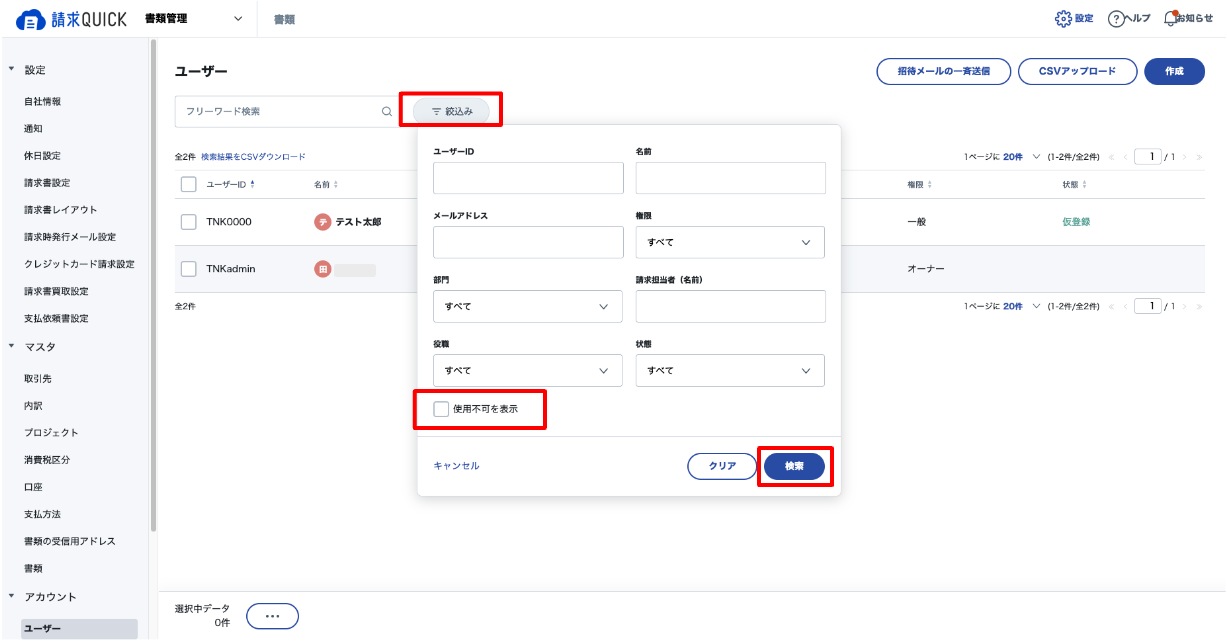The width and height of the screenshot is (1227, 642).
Task: Check the TNK0000 row checkbox
Action: coord(189,222)
